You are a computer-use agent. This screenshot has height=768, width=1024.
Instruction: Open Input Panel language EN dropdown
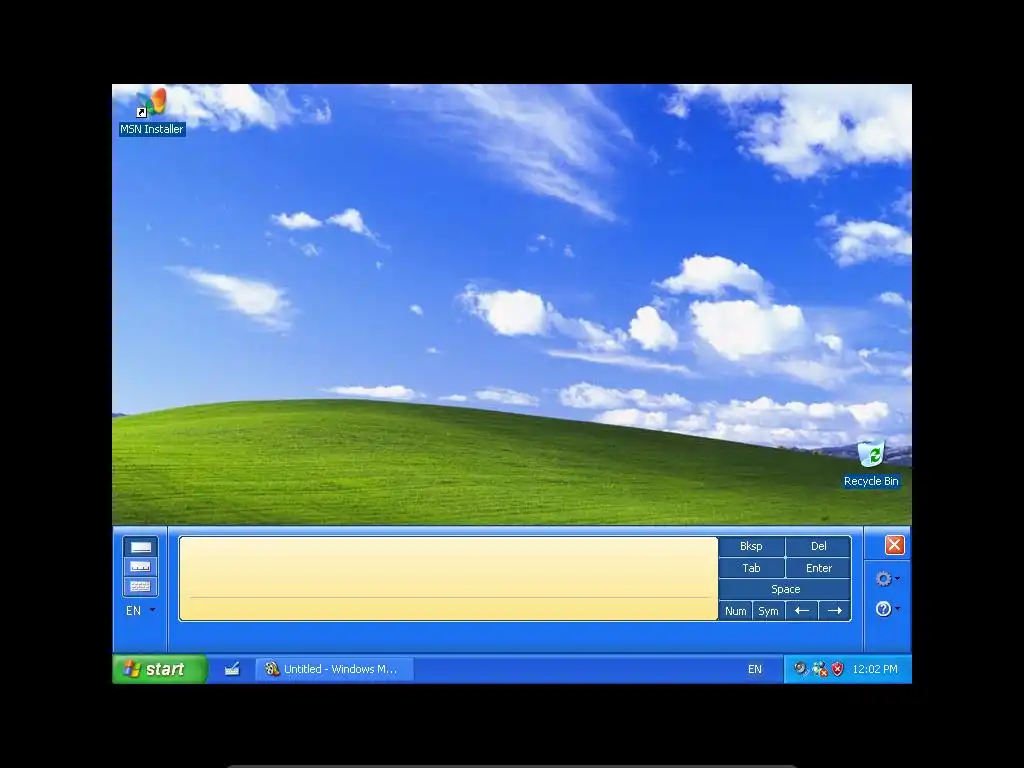coord(140,611)
